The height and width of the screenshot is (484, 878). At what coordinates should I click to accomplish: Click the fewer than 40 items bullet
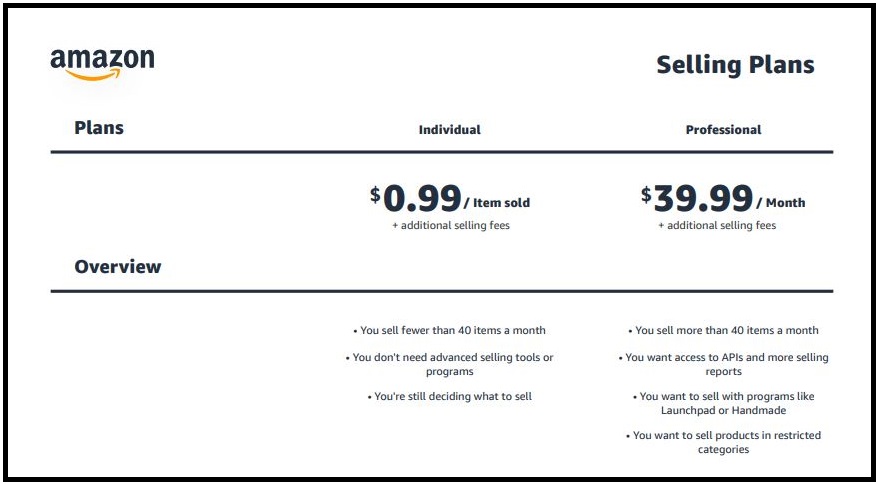coord(449,330)
